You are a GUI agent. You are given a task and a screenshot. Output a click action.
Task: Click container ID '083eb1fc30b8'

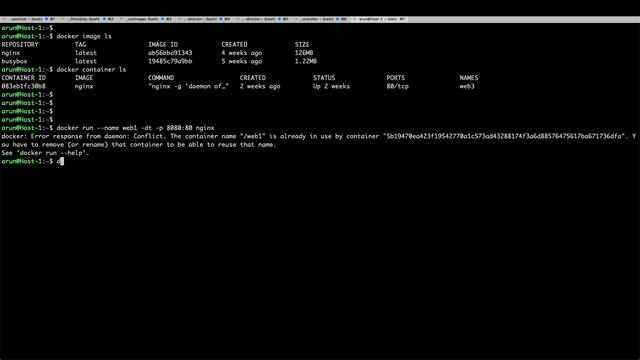pos(23,86)
